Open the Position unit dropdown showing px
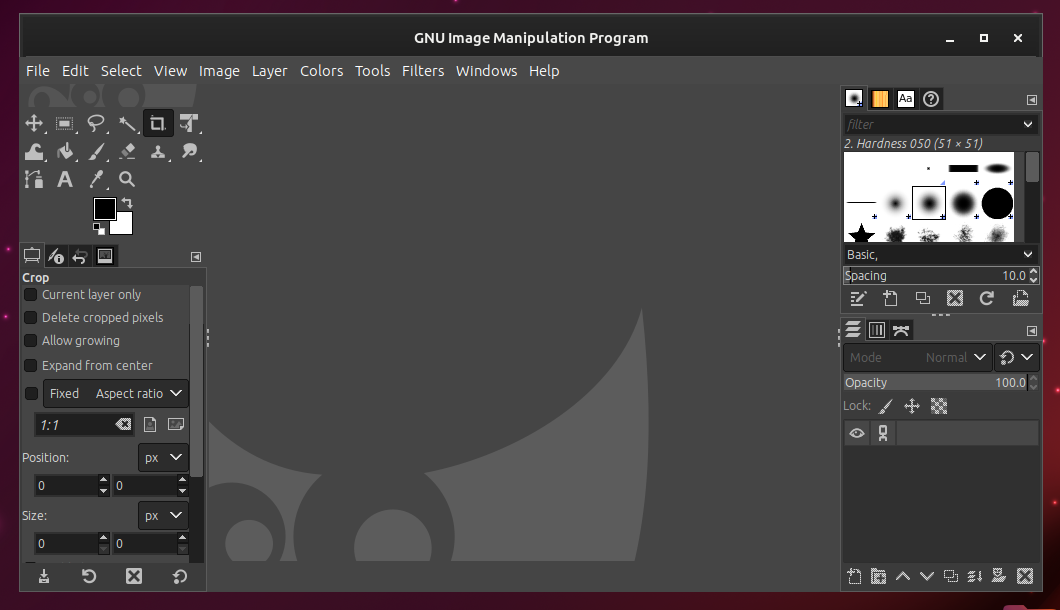The height and width of the screenshot is (610, 1060). pos(163,457)
